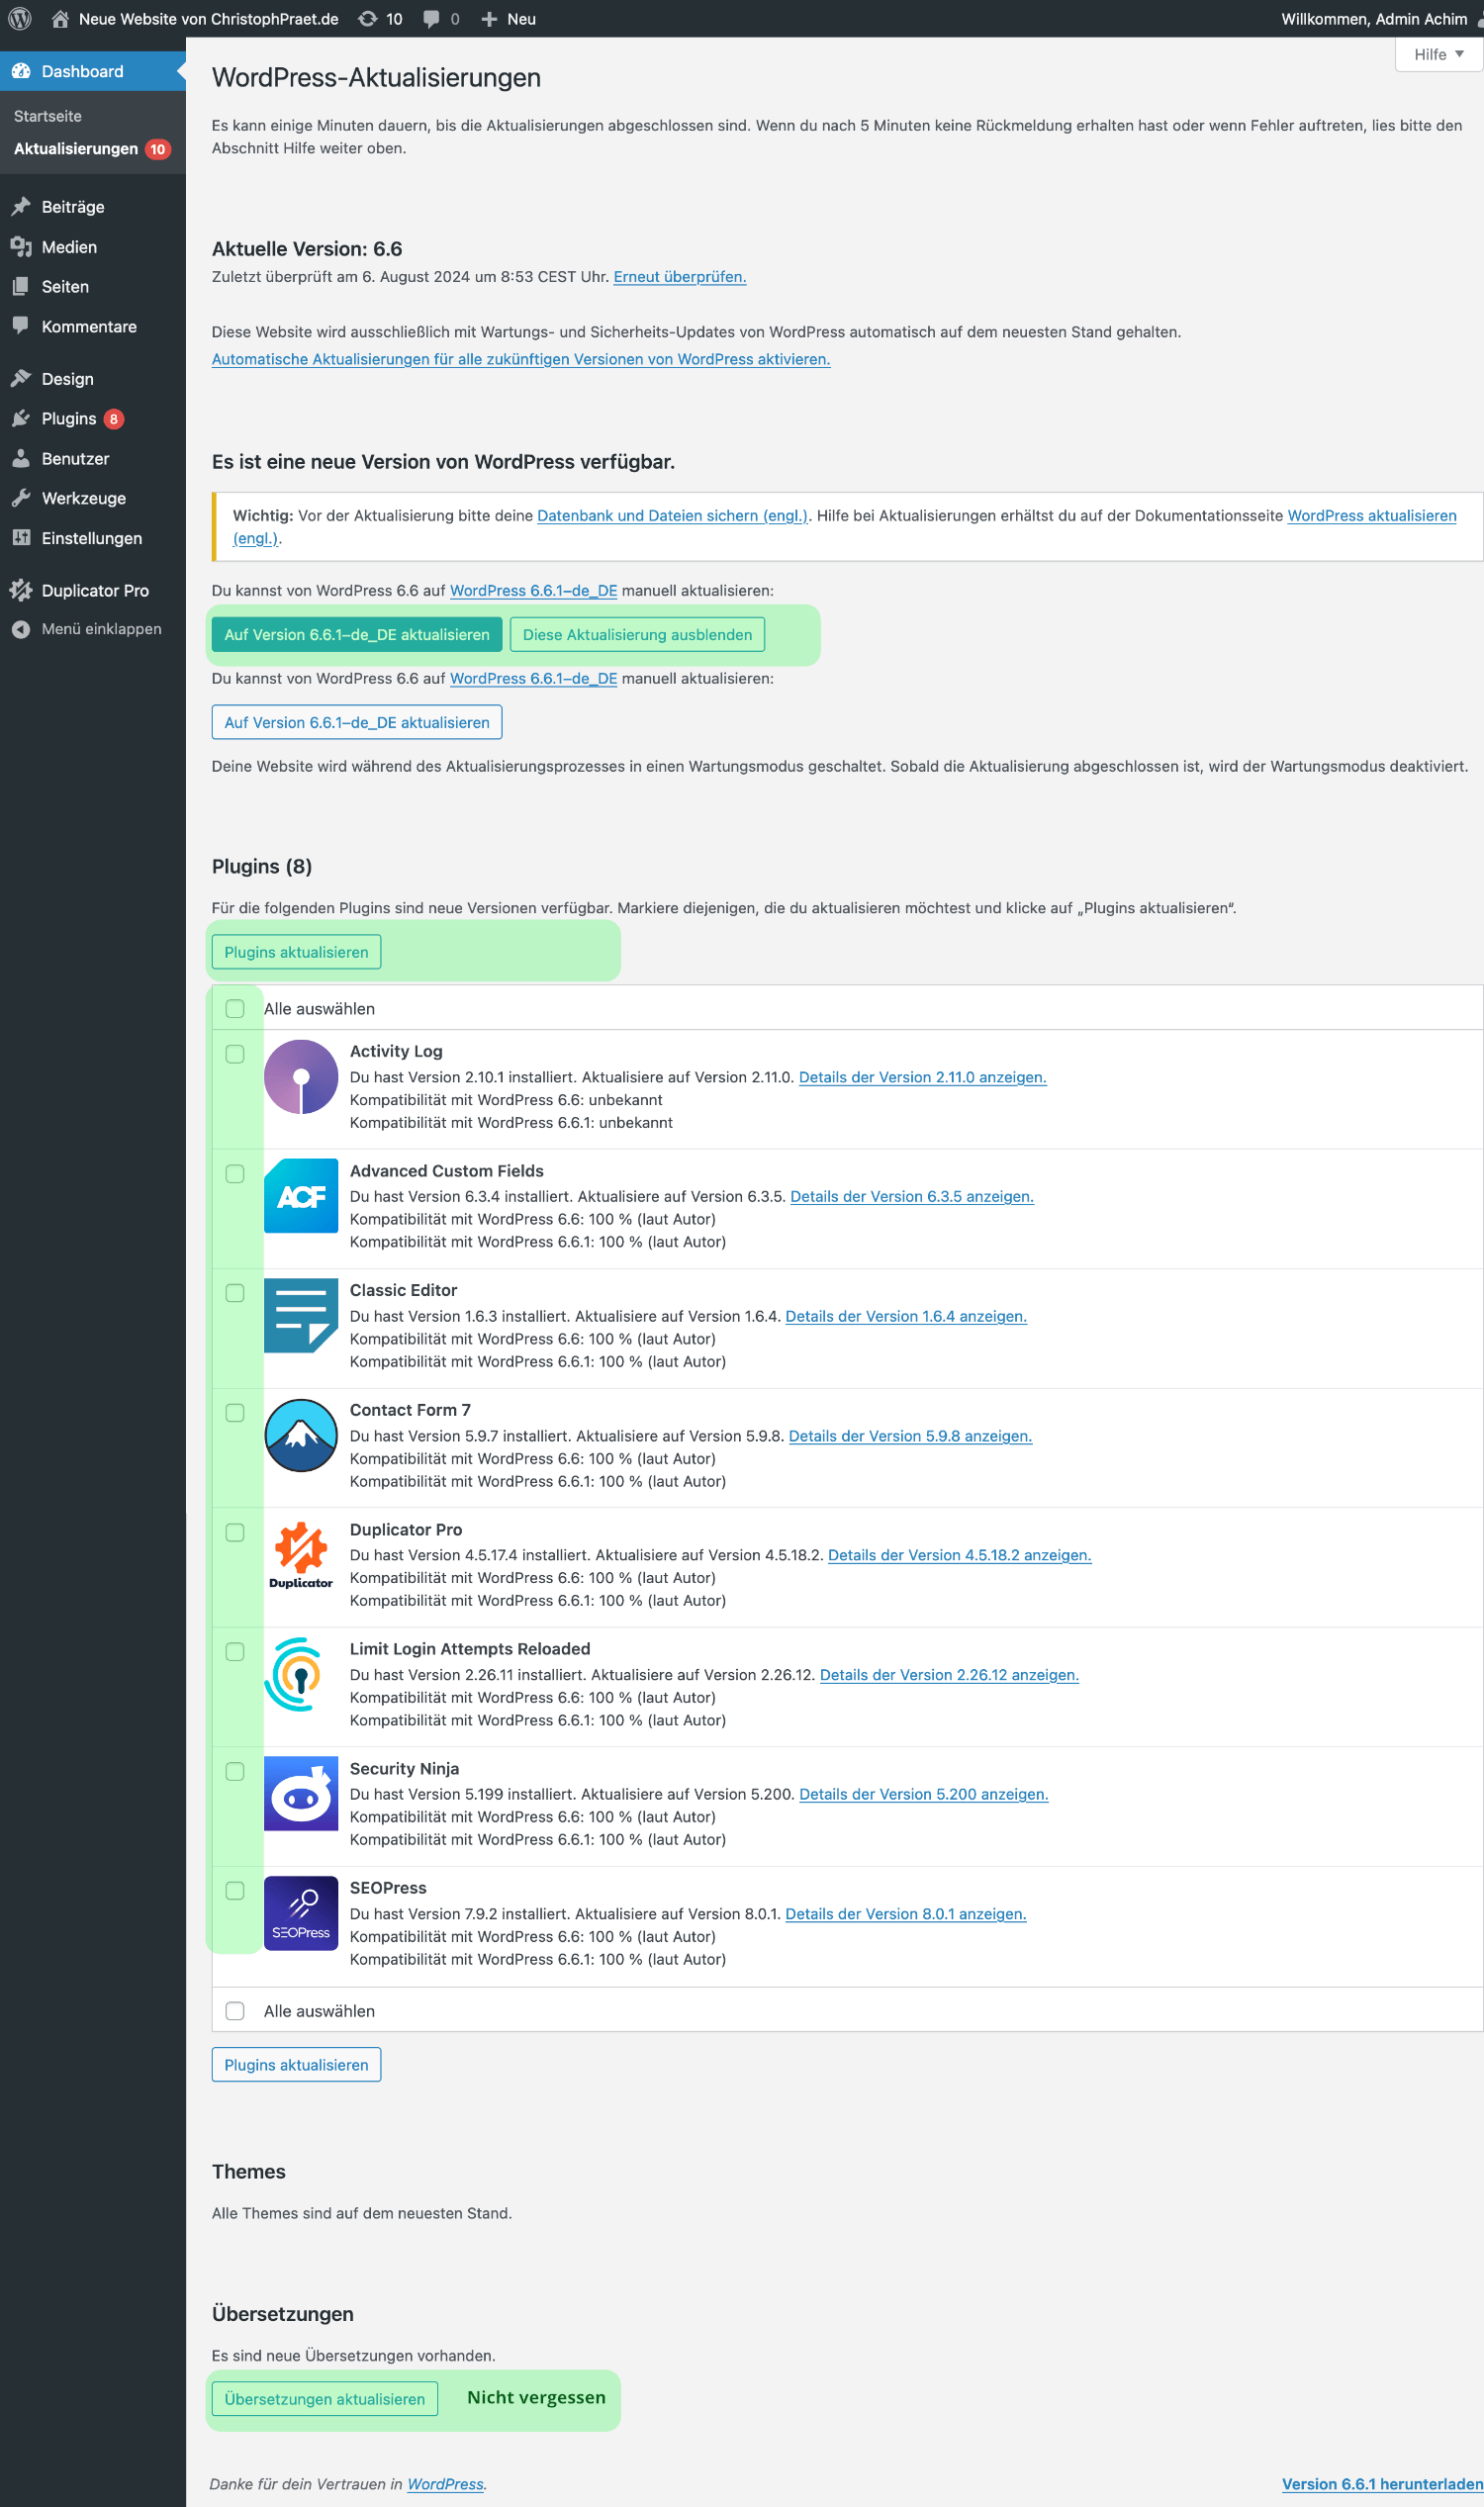Open Details der Version 8.0.1 anzeigen
The width and height of the screenshot is (1484, 2507).
906,1914
